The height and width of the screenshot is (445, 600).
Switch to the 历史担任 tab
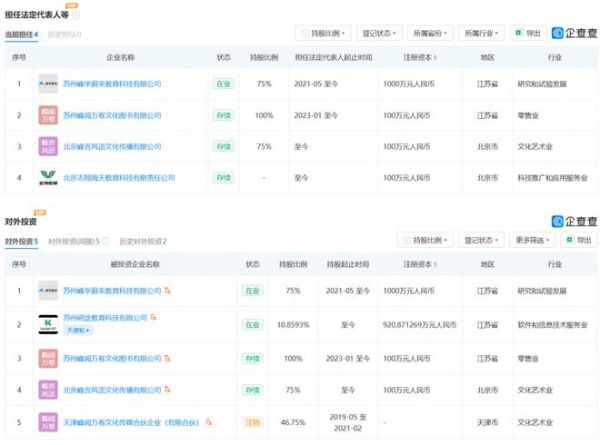point(64,34)
